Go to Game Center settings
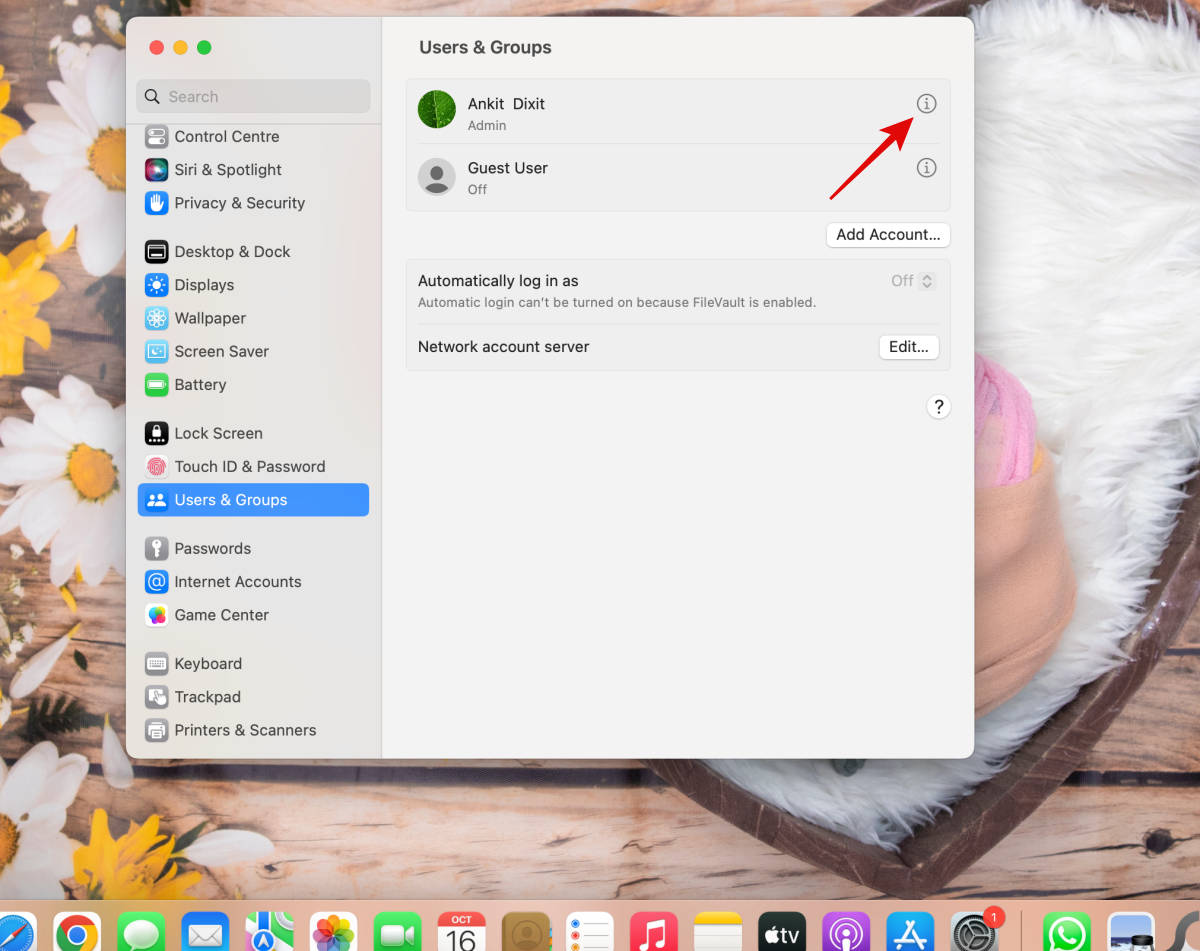 [x=221, y=615]
